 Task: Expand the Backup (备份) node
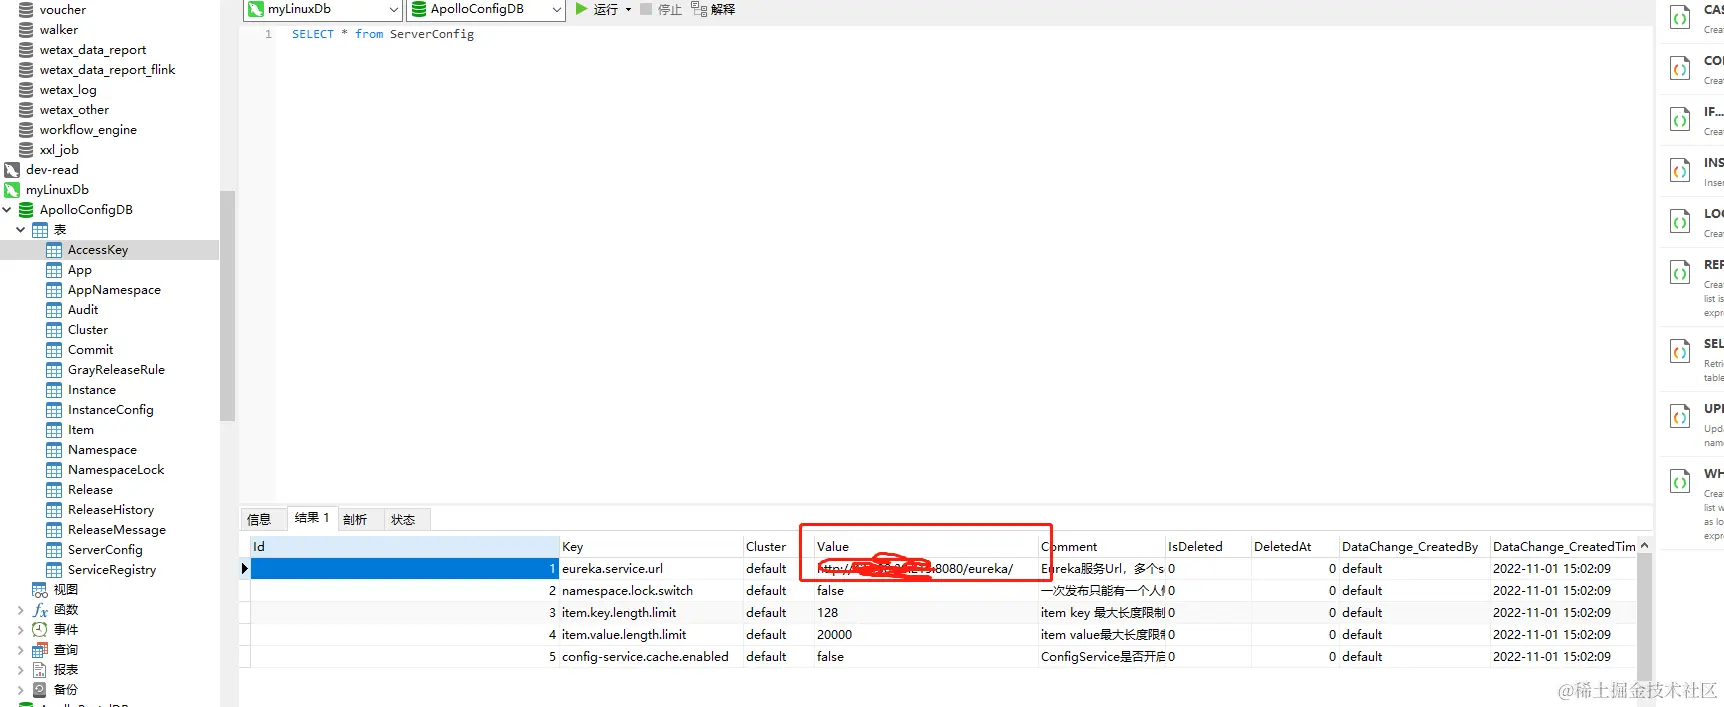[20, 689]
